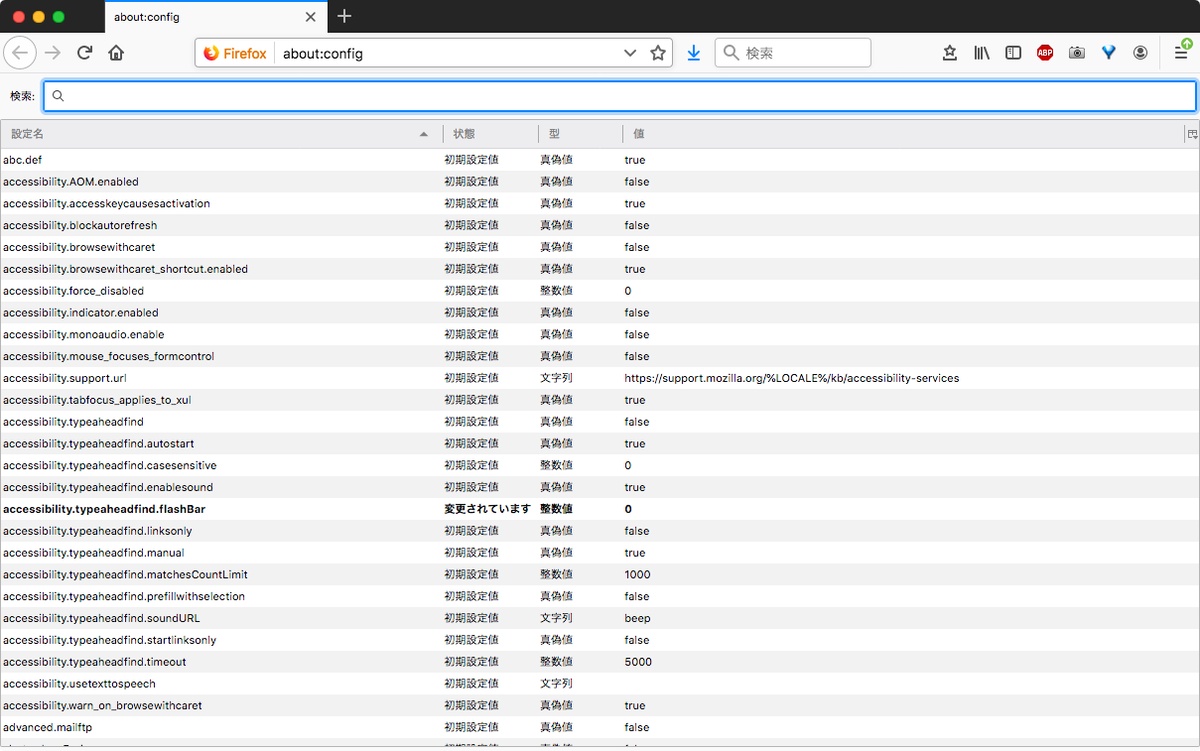The image size is (1200, 751).
Task: Expand the address bar history dropdown
Action: pyautogui.click(x=630, y=53)
